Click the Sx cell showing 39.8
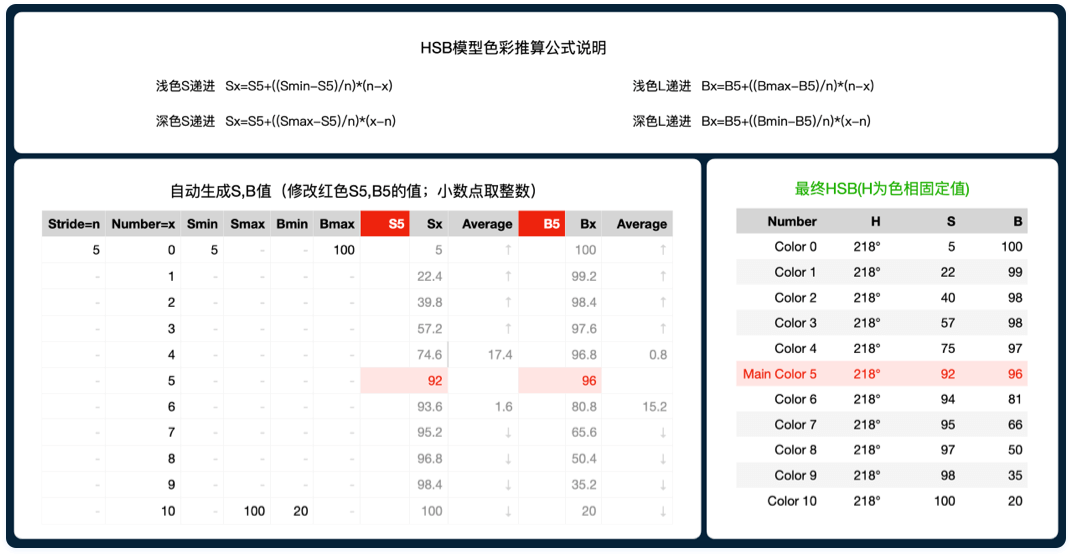This screenshot has width=1072, height=556. 429,302
